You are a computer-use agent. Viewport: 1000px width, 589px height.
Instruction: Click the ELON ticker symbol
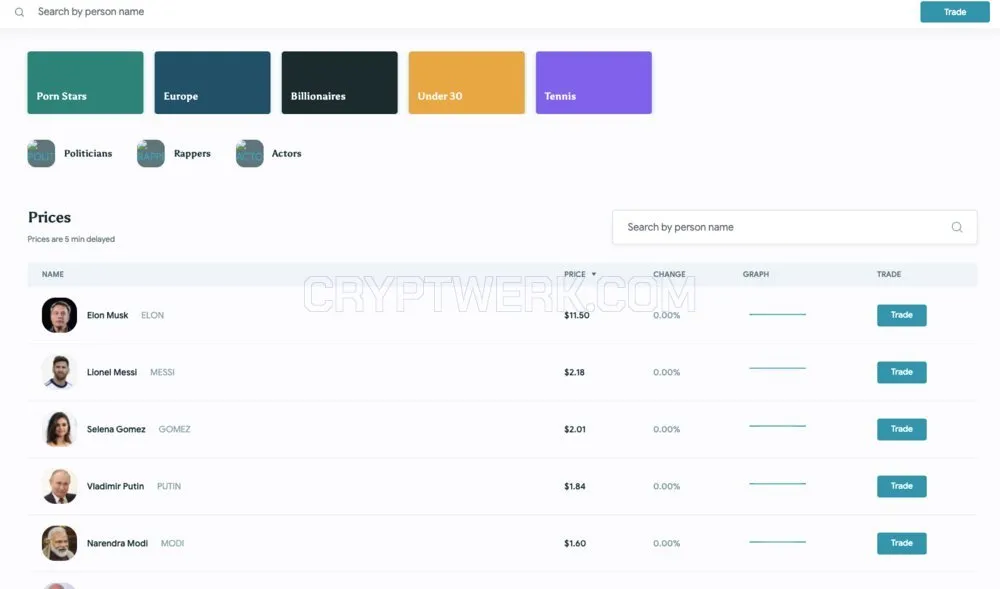click(152, 316)
